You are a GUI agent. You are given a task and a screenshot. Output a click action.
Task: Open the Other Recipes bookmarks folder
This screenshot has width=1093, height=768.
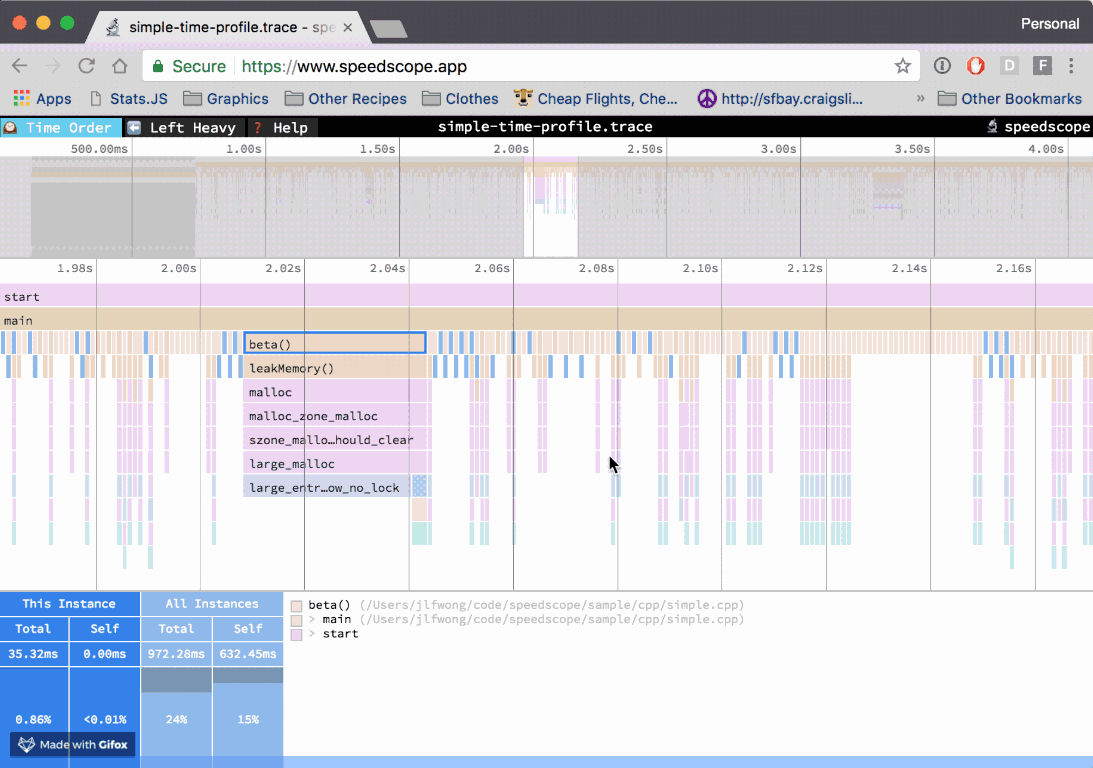(346, 99)
